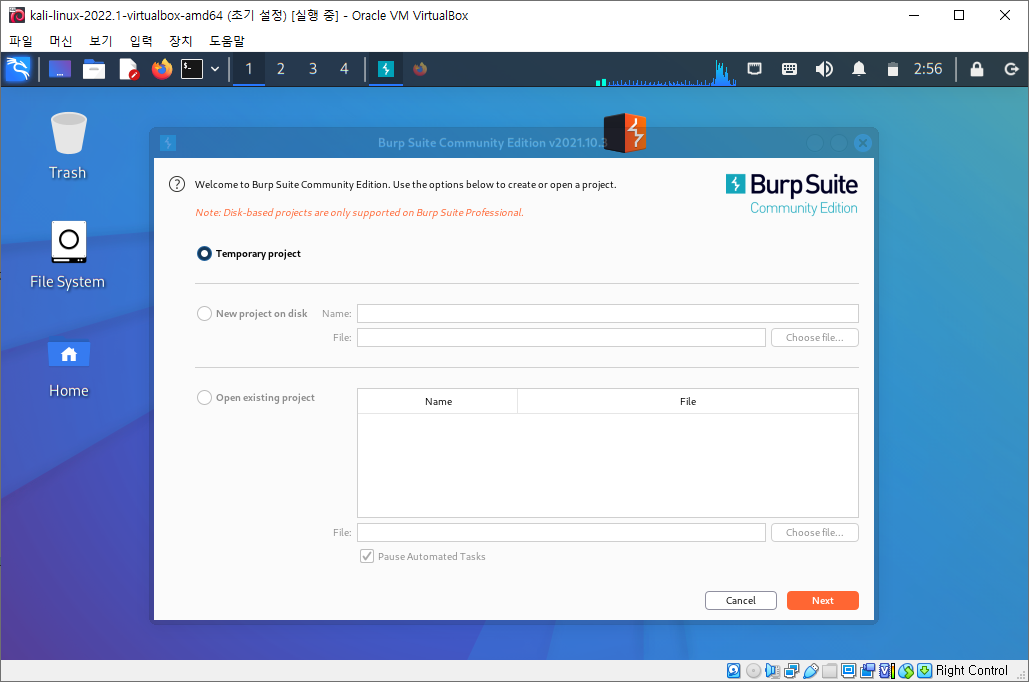This screenshot has height=682, width=1029.
Task: Switch to workspace 3
Action: pos(313,69)
